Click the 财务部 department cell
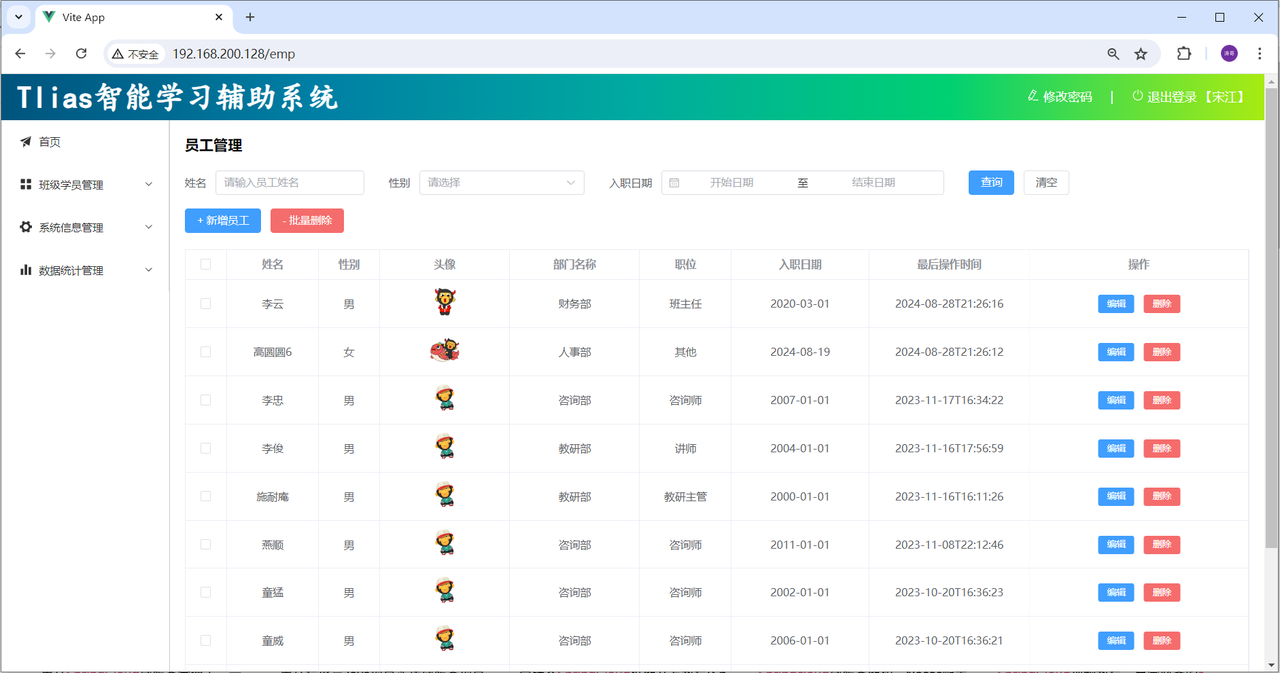 tap(575, 304)
